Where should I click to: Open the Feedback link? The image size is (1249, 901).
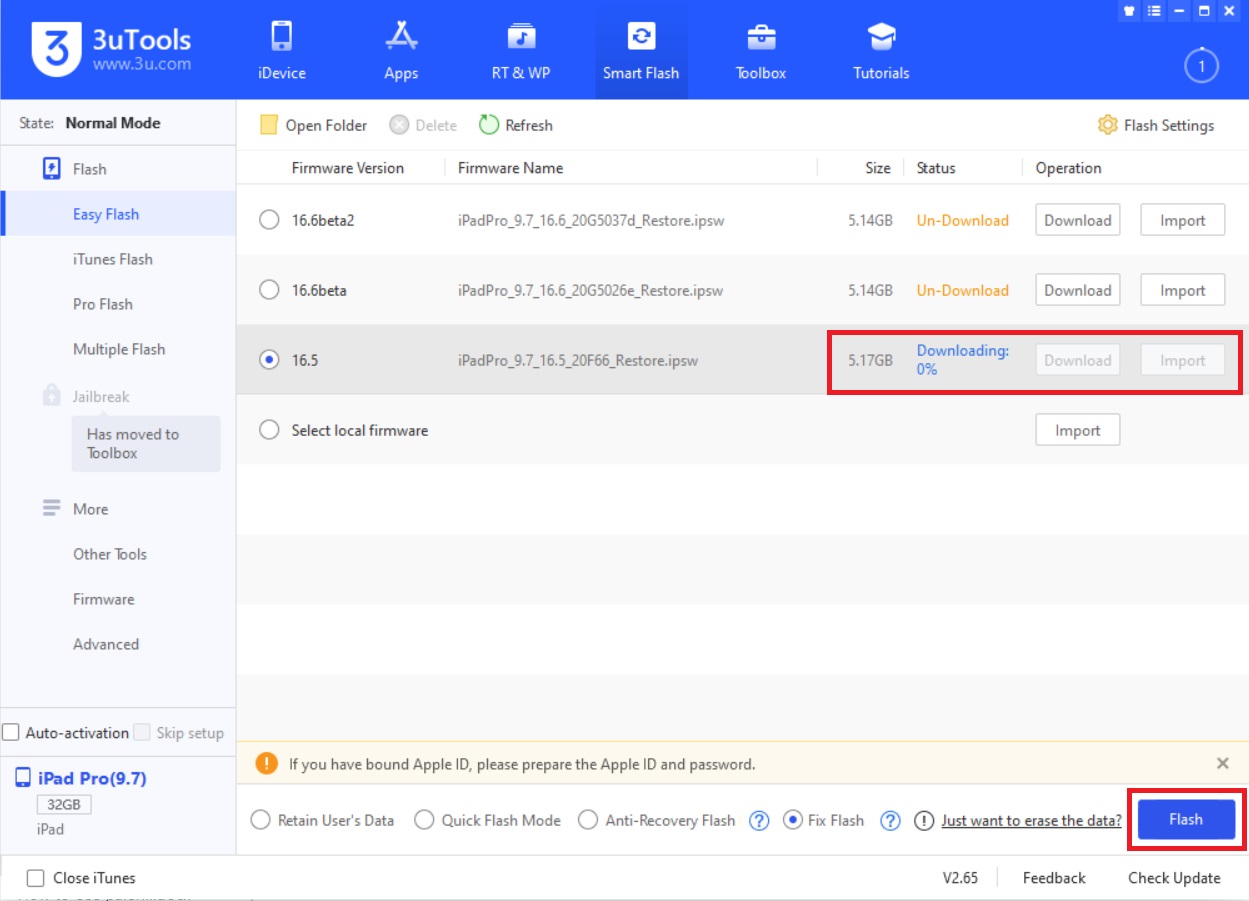pos(1054,878)
